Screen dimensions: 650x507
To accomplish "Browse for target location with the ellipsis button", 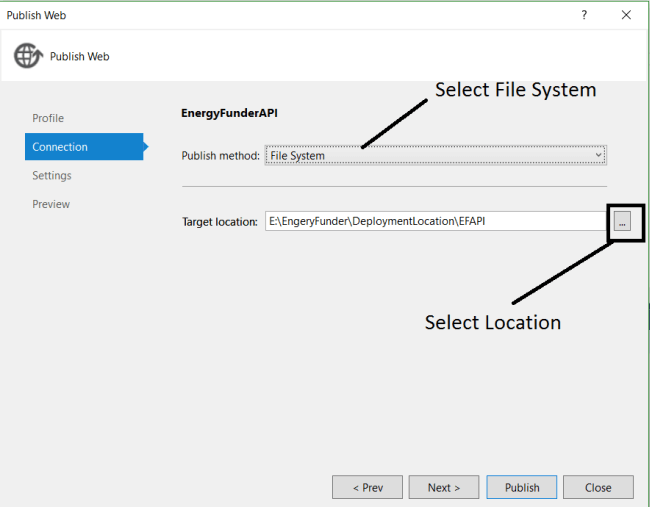I will [x=622, y=223].
